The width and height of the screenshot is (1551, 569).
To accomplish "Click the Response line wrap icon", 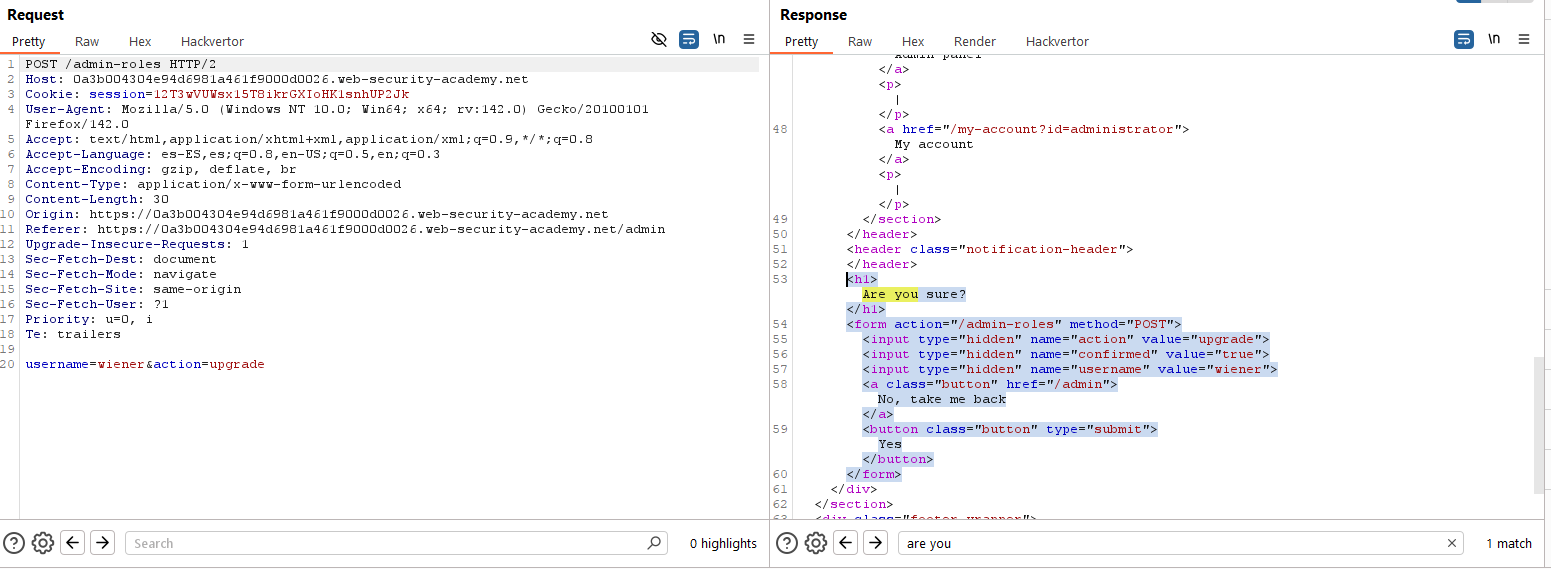I will (1464, 40).
